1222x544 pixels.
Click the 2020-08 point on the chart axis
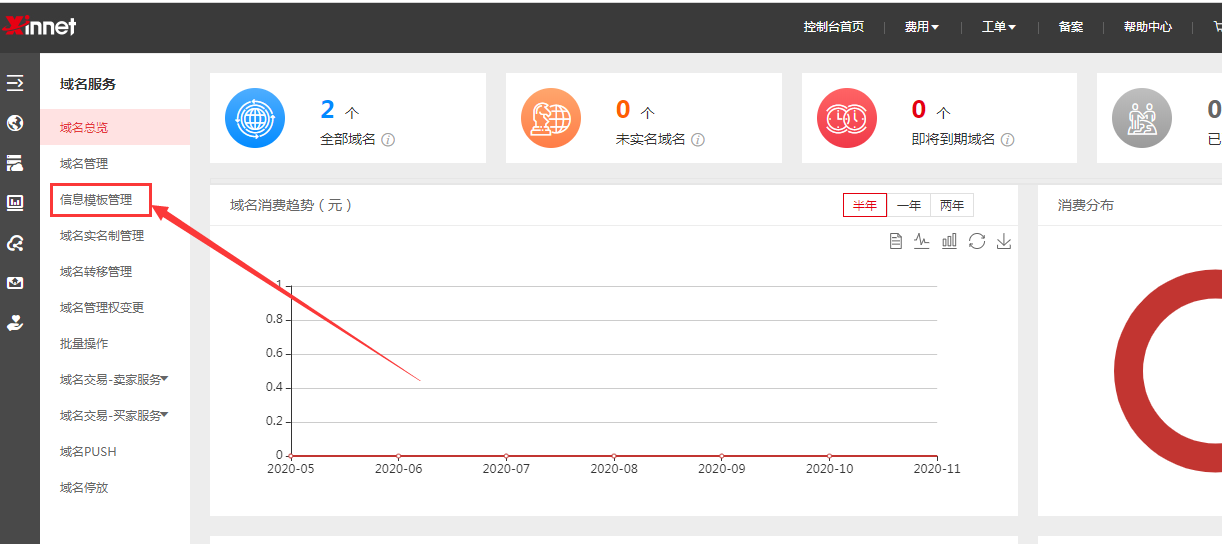tap(614, 456)
